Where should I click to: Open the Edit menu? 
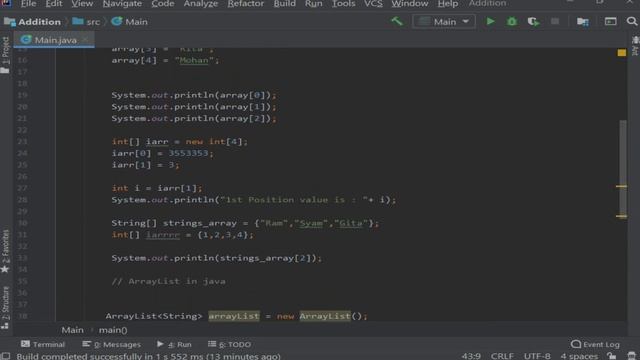[x=53, y=4]
